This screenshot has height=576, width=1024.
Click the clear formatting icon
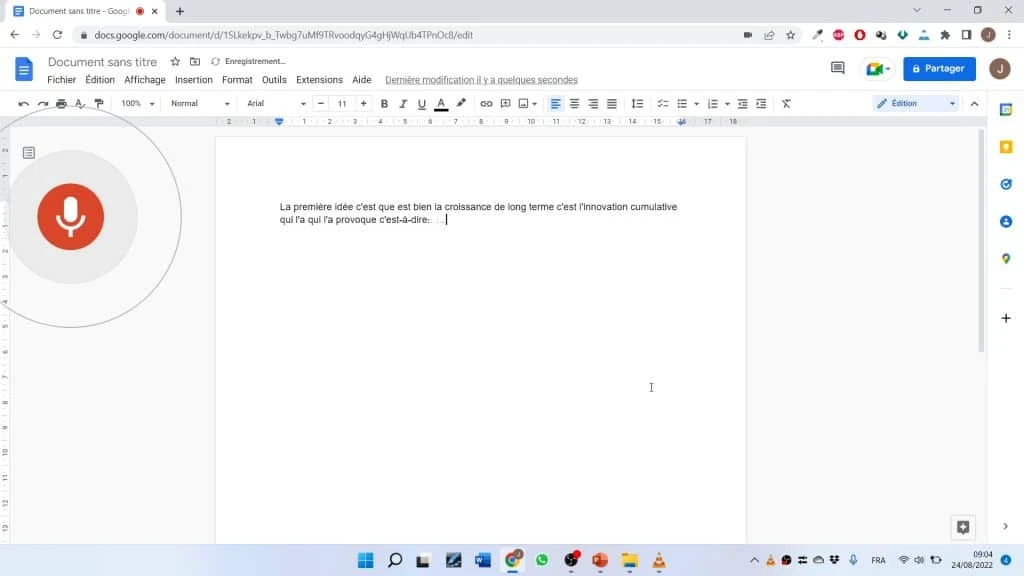[x=786, y=104]
